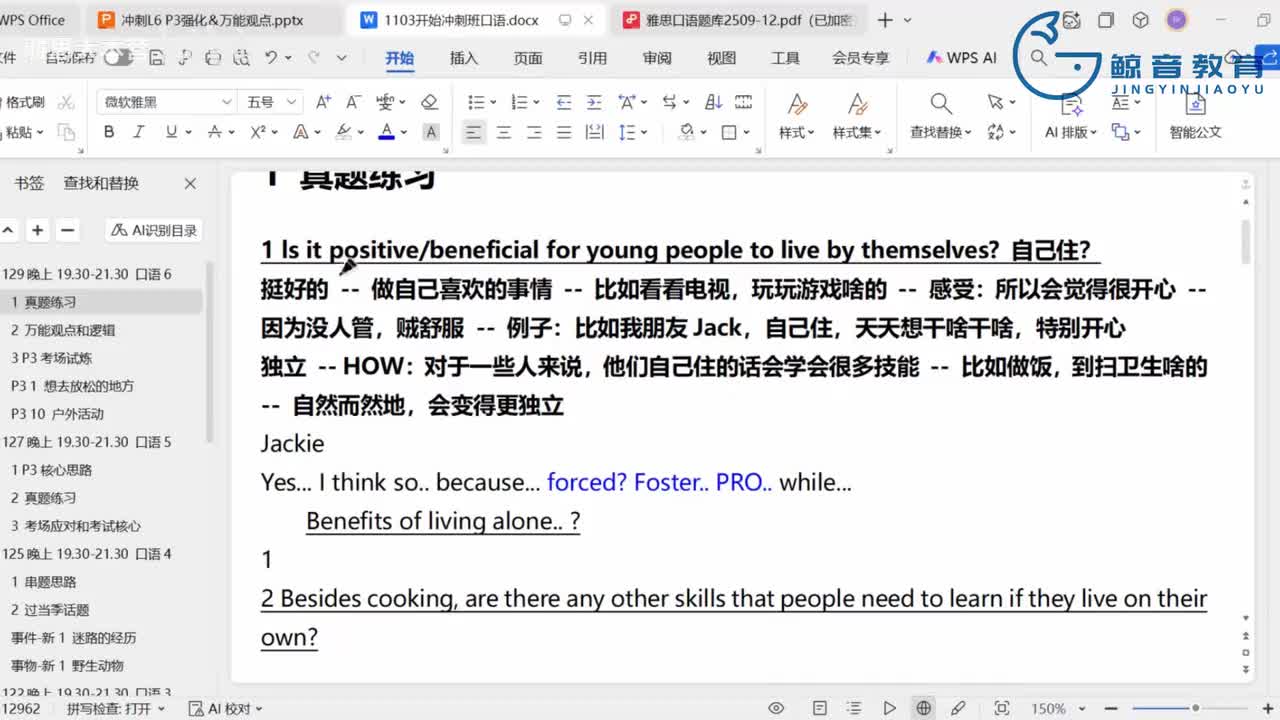Toggle italic formatting
This screenshot has height=720, width=1280.
139,132
